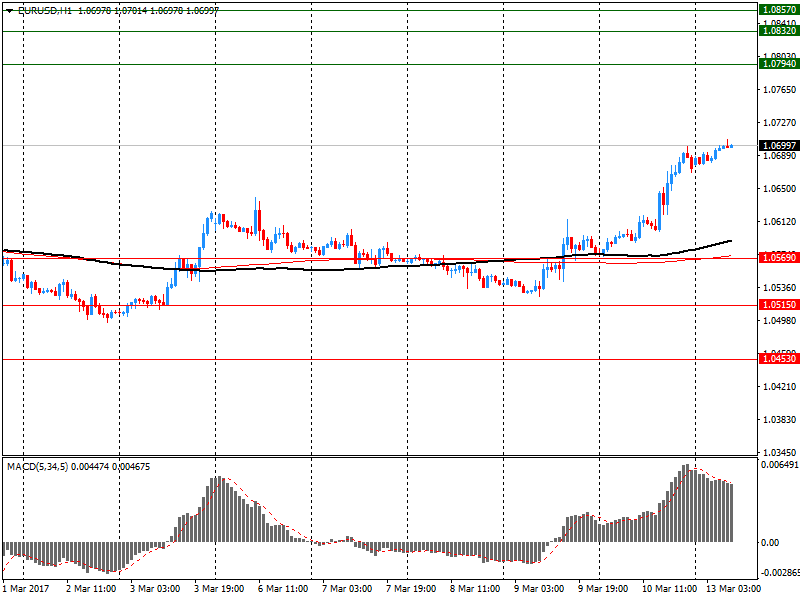The width and height of the screenshot is (800, 600).
Task: Click the 1.07650 price scale value
Action: click(779, 90)
